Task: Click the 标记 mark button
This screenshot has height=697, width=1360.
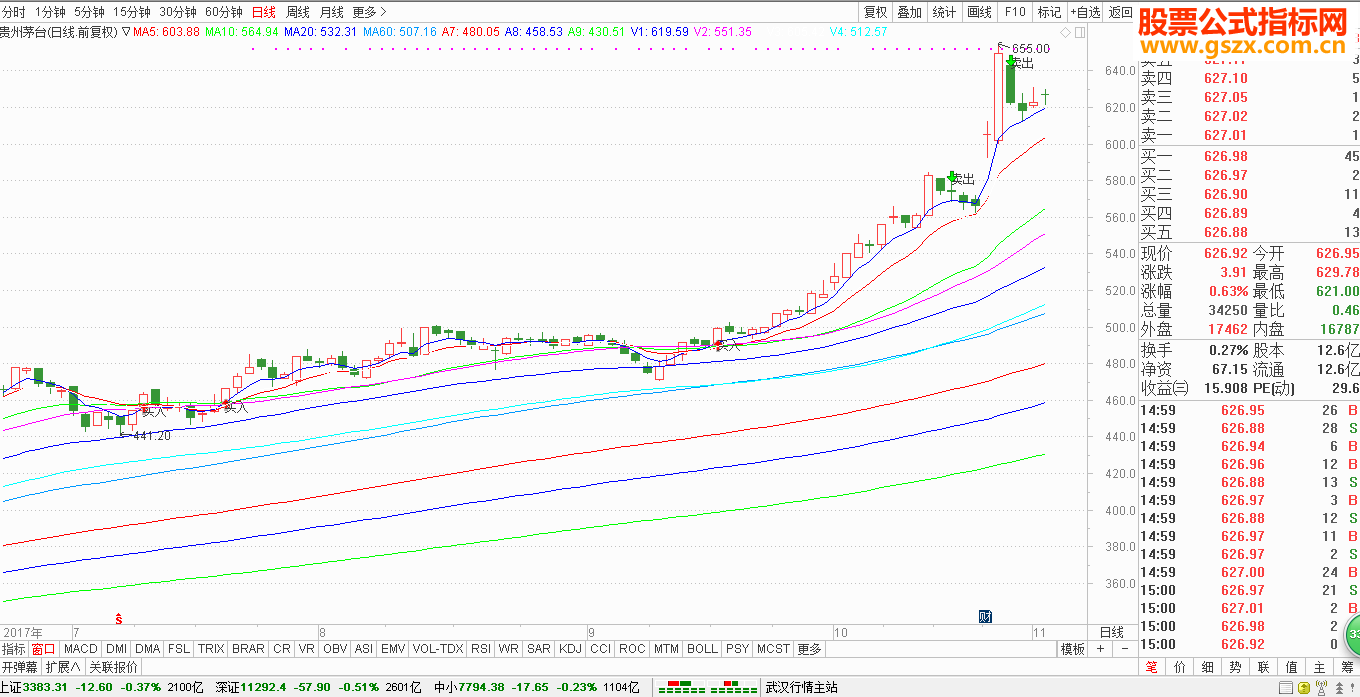Action: [x=1049, y=12]
